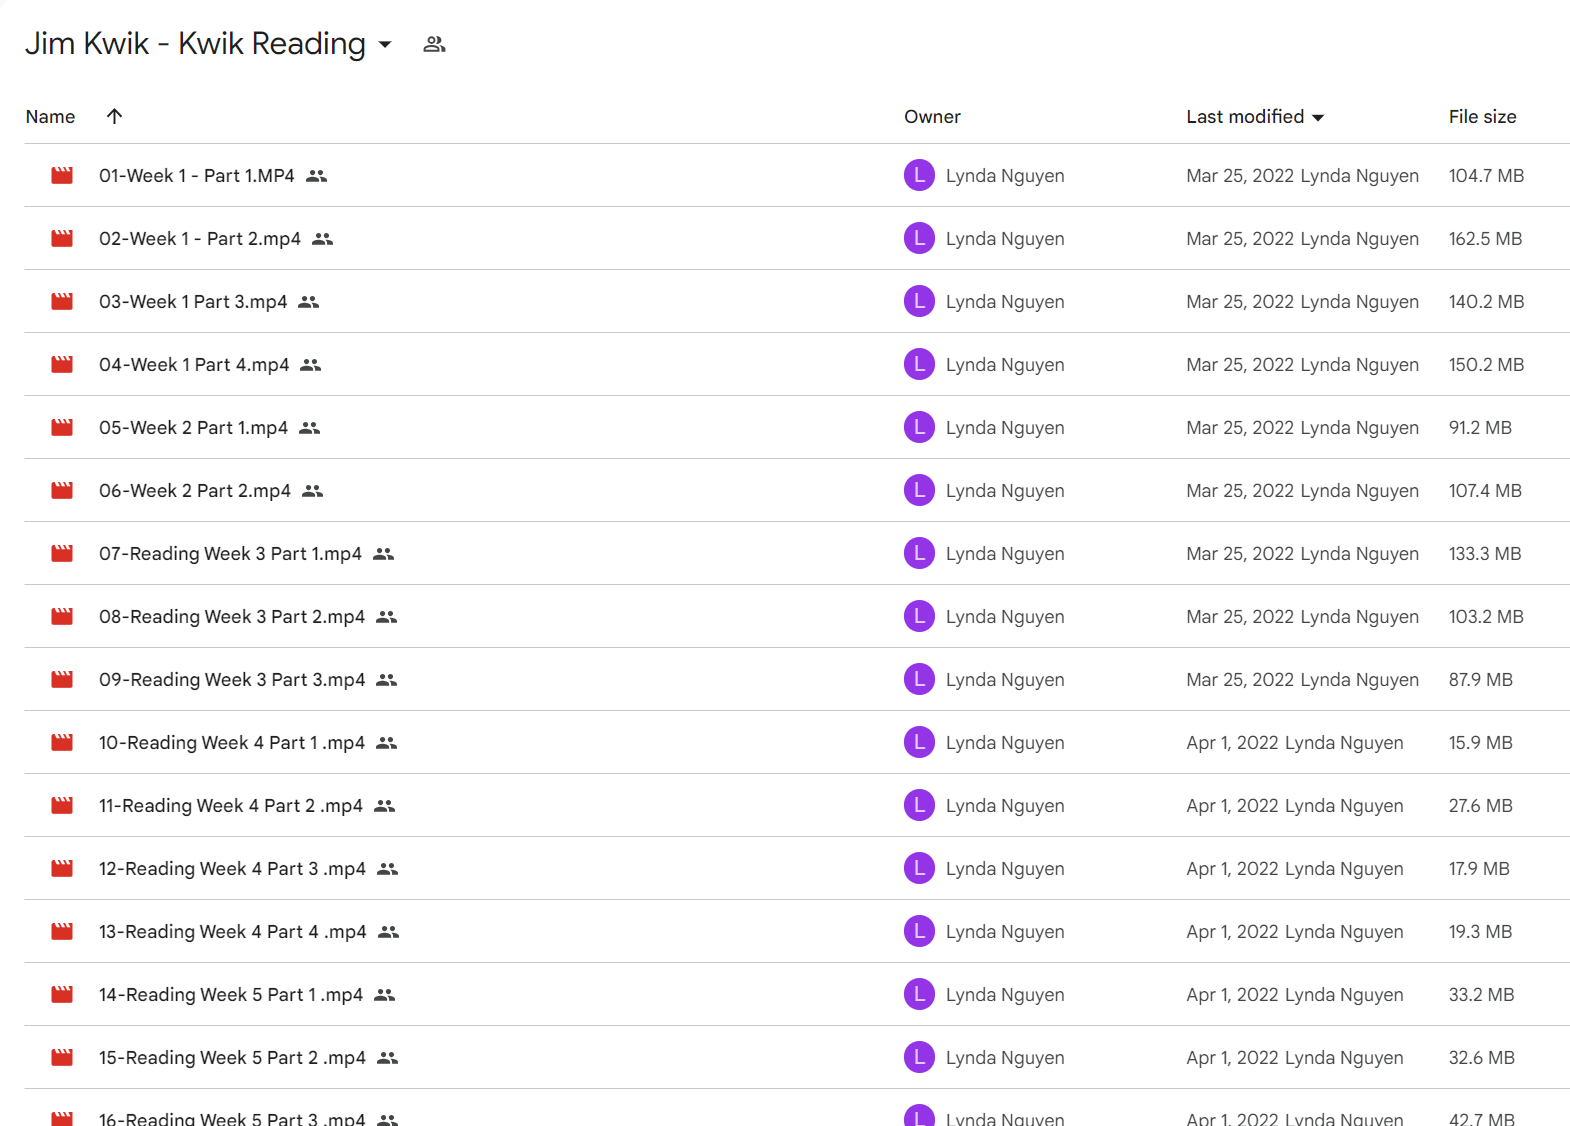Click shared icon next to 06-Week 2 Part 2.mp4
Viewport: 1570px width, 1126px height.
click(x=313, y=491)
